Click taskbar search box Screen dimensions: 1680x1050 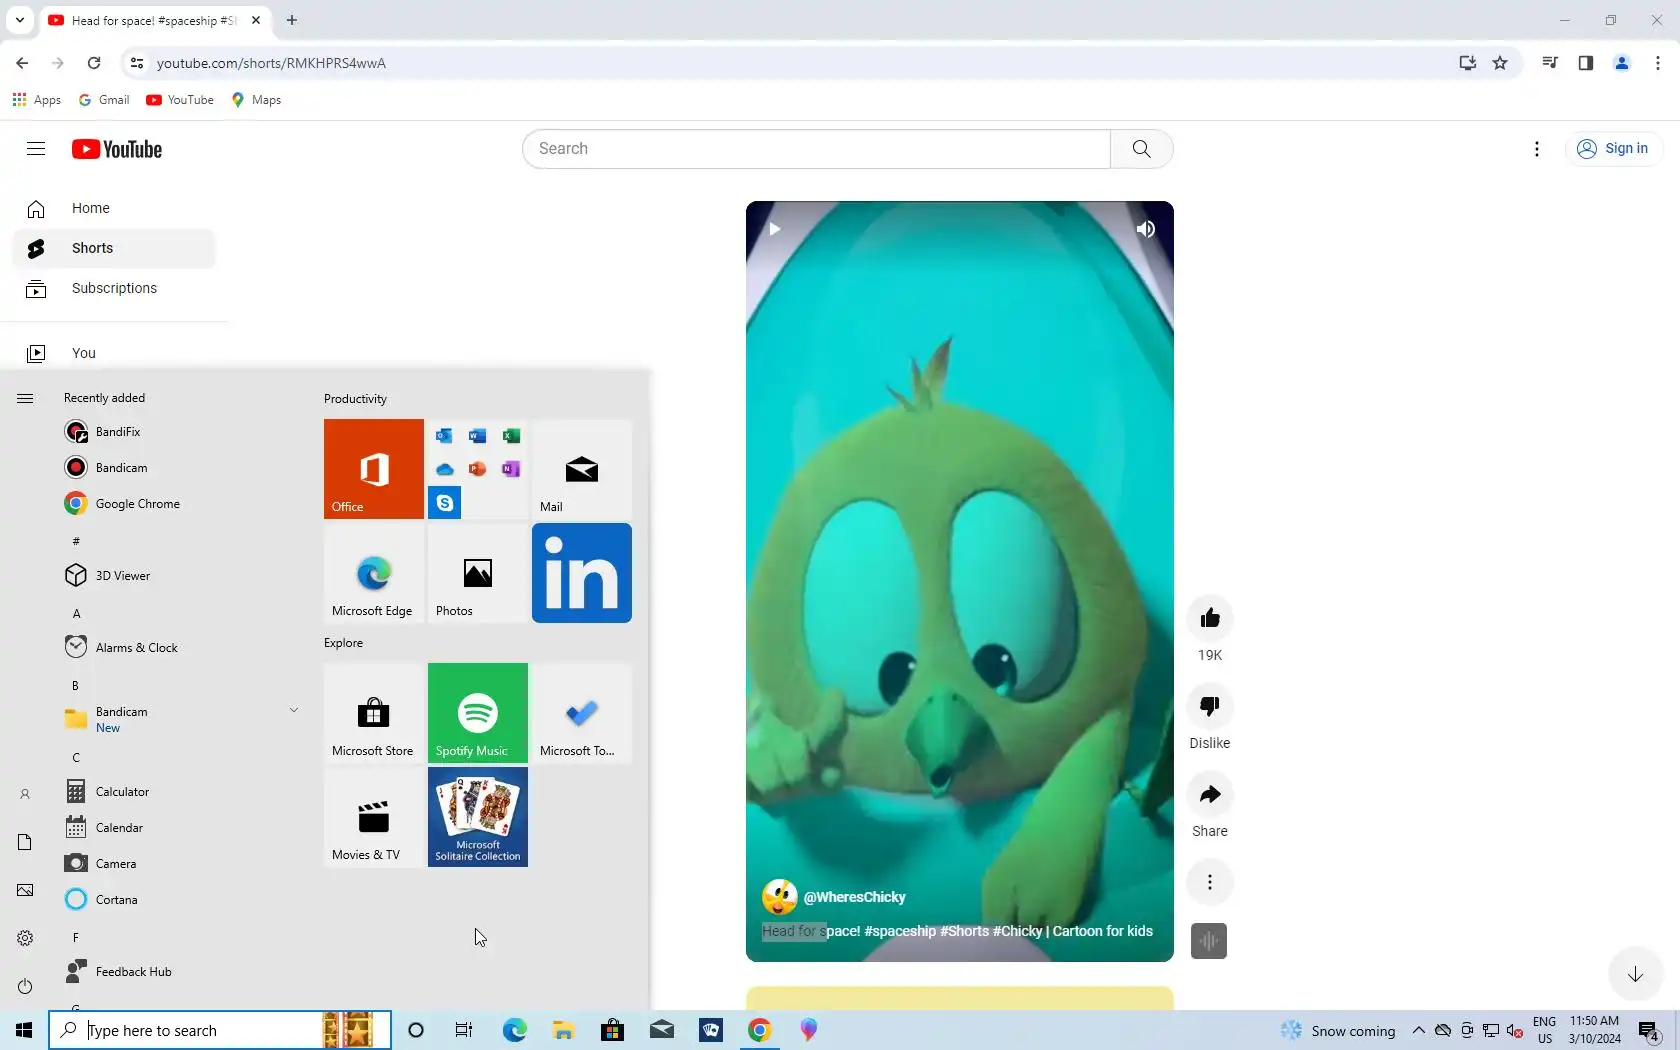pyautogui.click(x=220, y=1030)
